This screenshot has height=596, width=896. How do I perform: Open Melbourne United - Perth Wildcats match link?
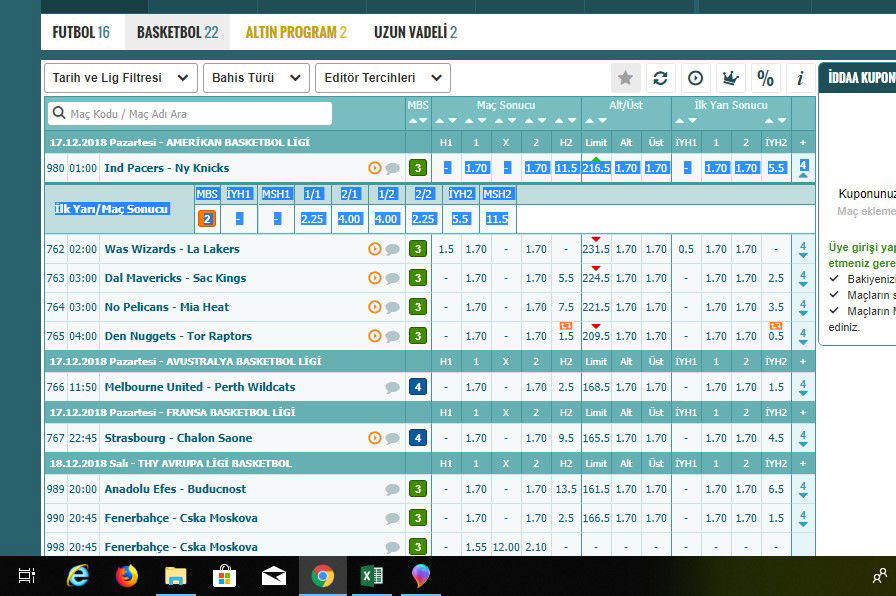pos(200,387)
